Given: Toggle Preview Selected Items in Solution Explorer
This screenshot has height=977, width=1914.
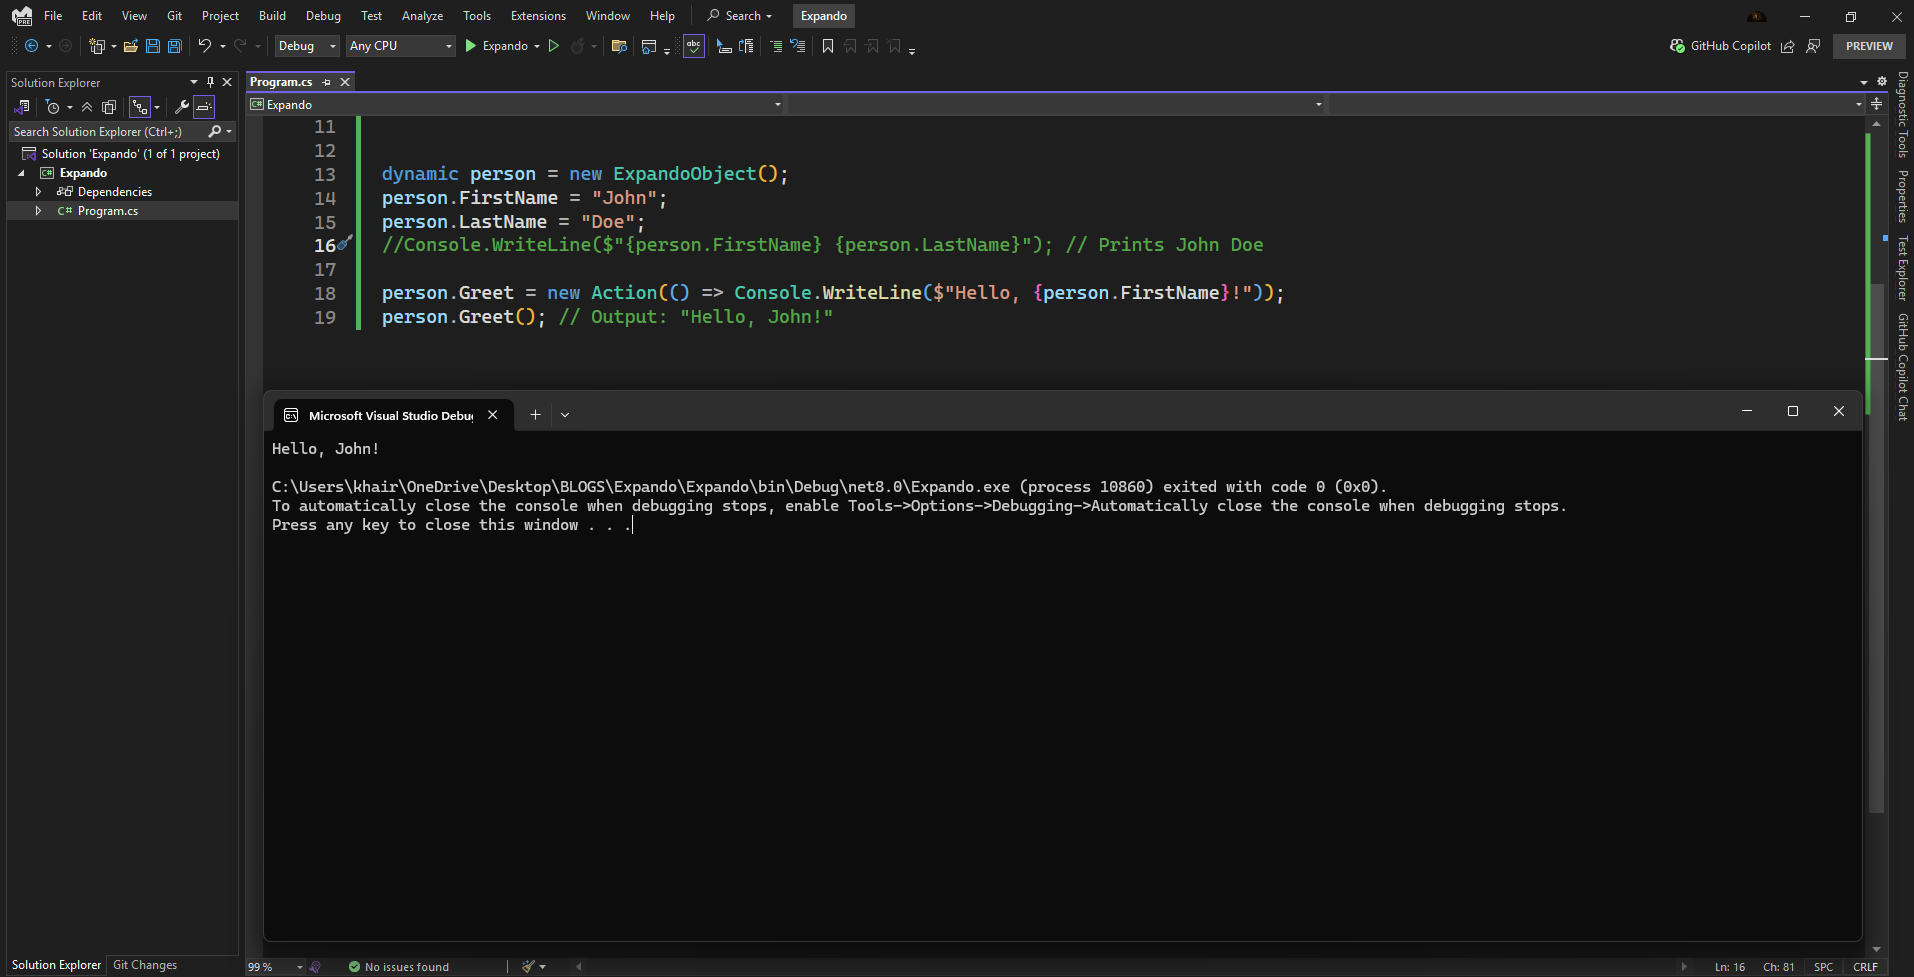Looking at the screenshot, I should (x=203, y=107).
